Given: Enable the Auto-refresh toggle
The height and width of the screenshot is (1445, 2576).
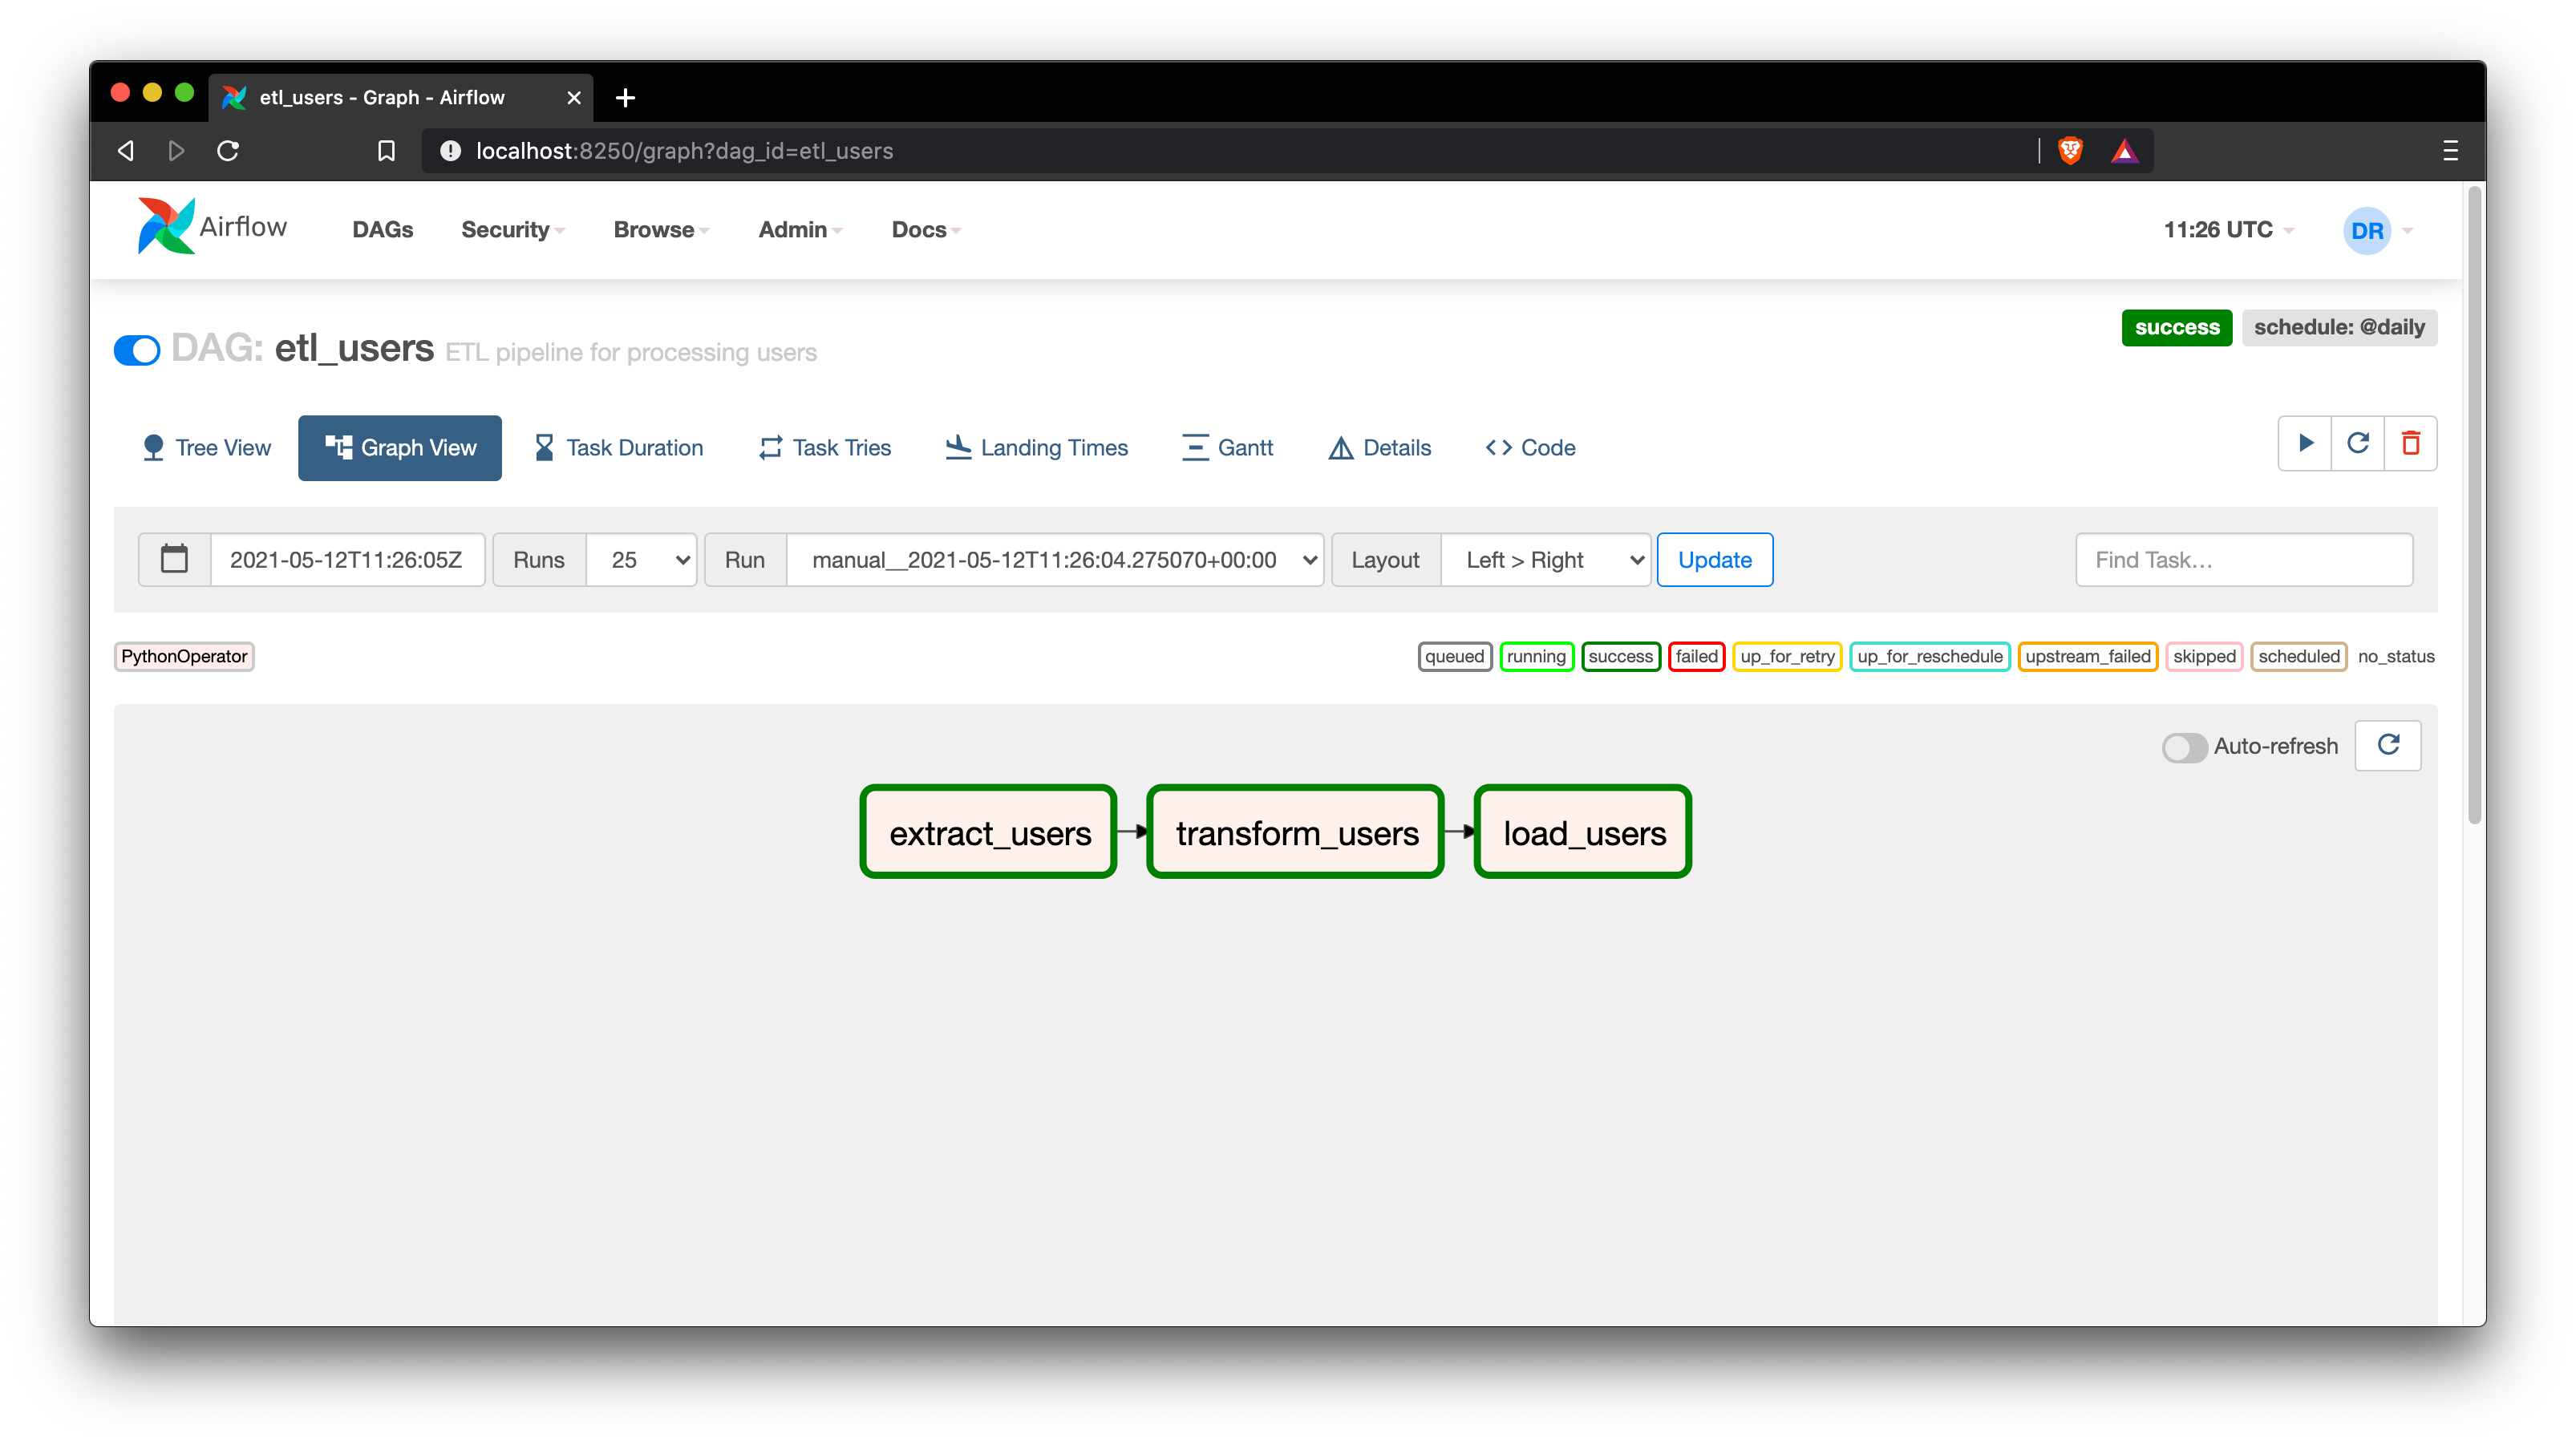Looking at the screenshot, I should pyautogui.click(x=2184, y=747).
